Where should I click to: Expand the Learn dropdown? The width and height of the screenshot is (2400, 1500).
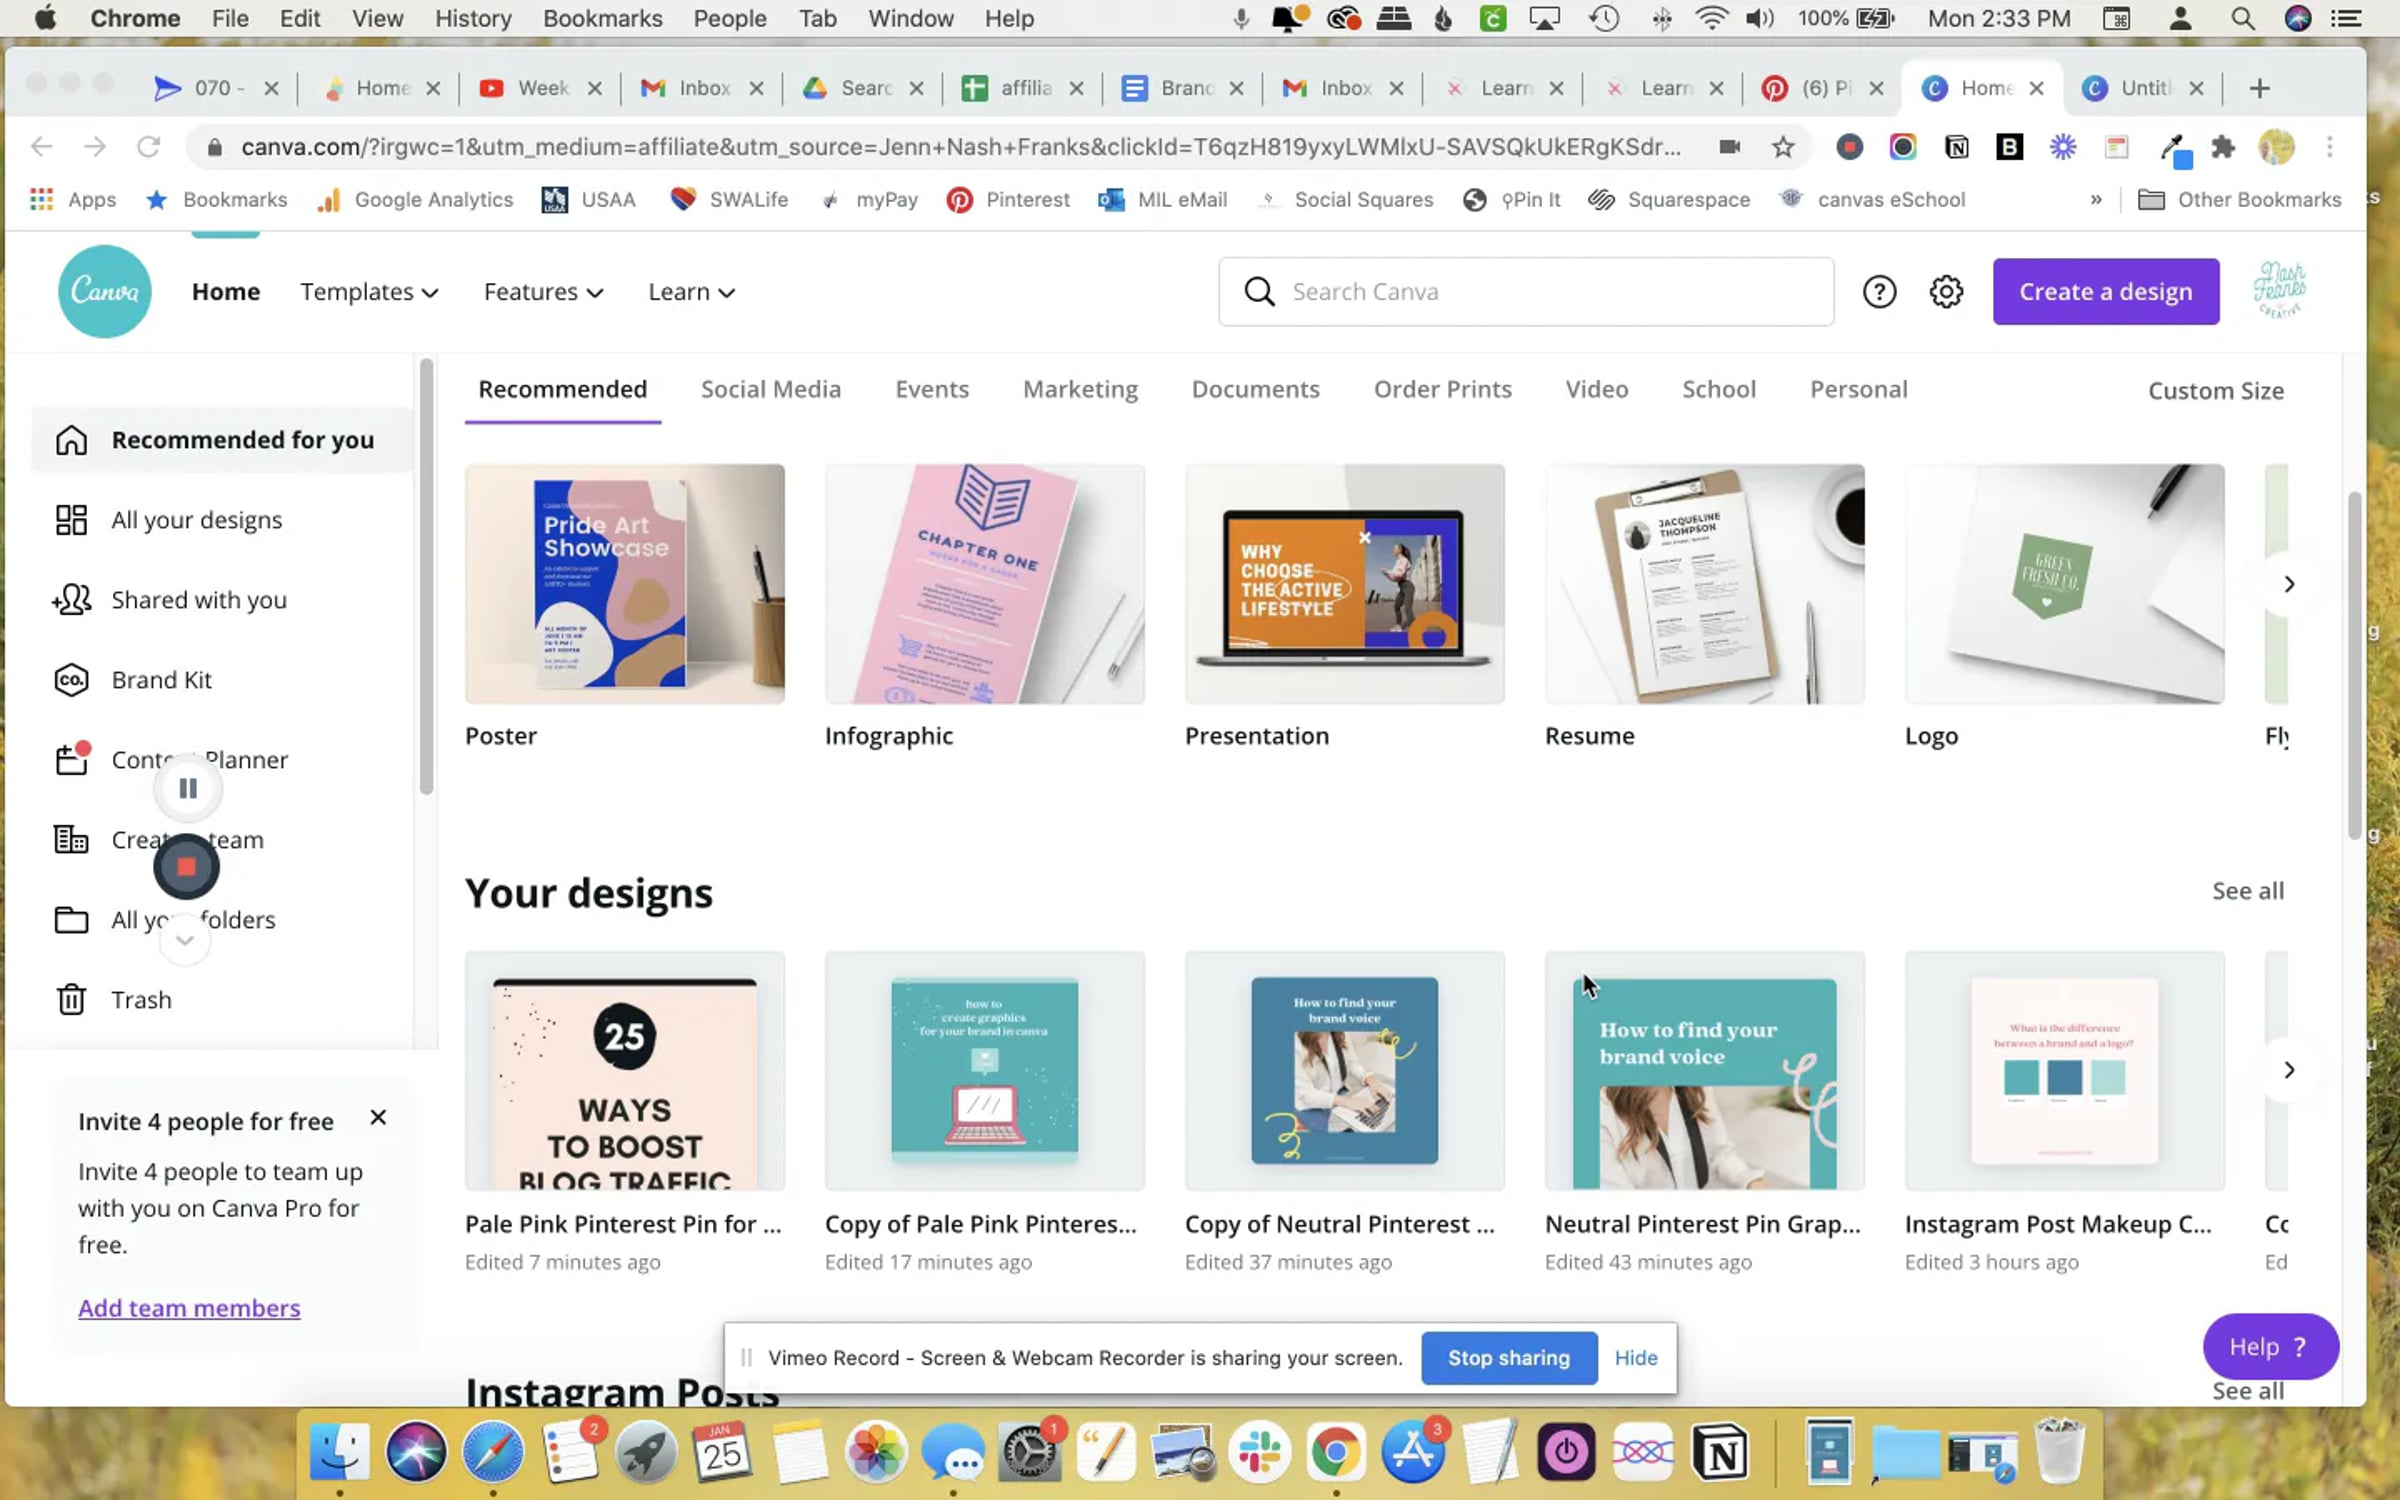pyautogui.click(x=691, y=291)
